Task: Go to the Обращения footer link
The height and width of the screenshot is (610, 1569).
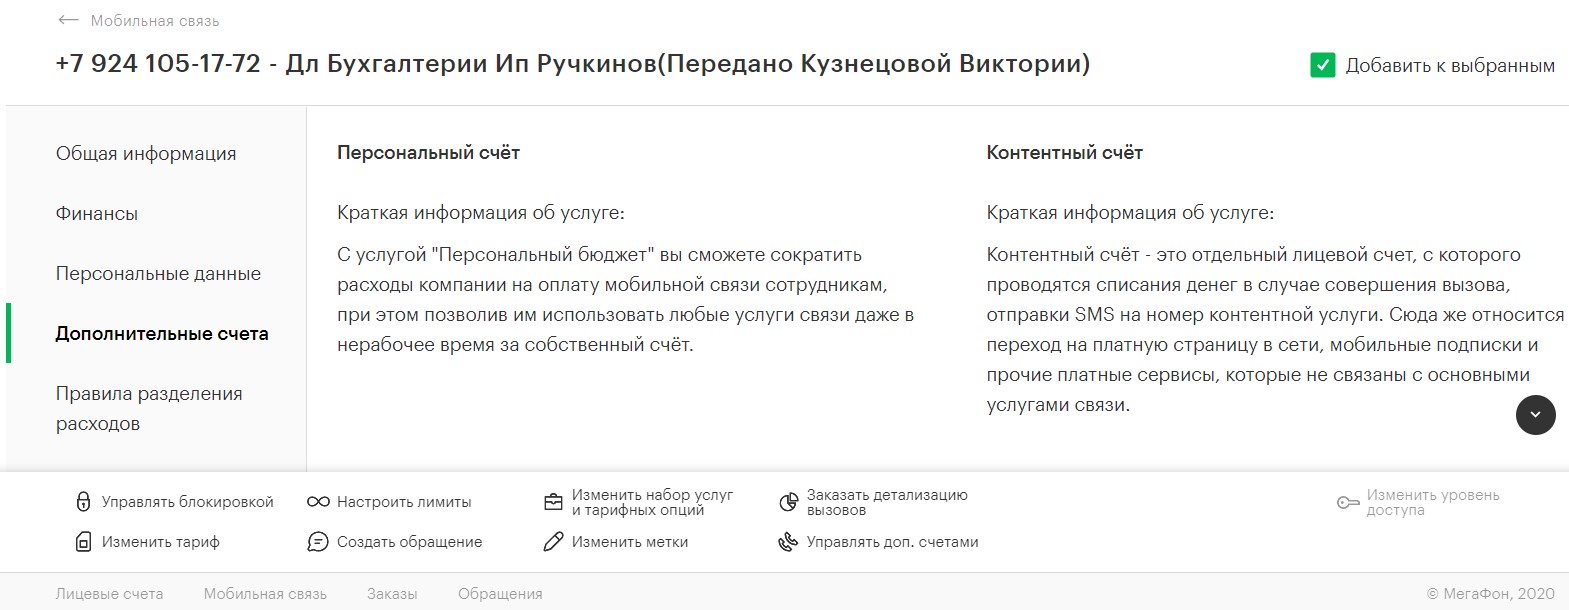Action: coord(500,593)
